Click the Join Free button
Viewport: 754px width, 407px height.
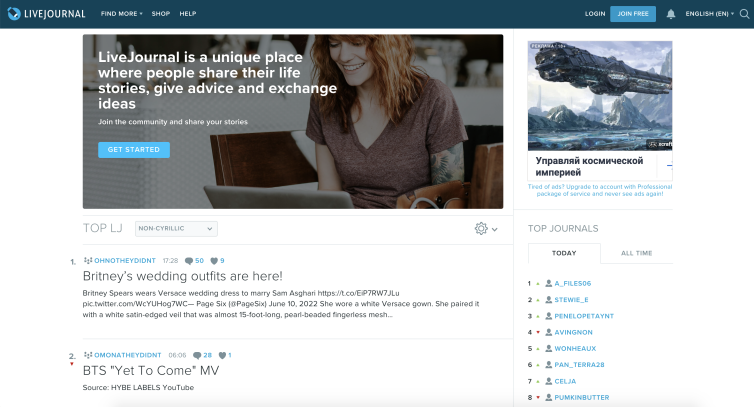pyautogui.click(x=633, y=14)
